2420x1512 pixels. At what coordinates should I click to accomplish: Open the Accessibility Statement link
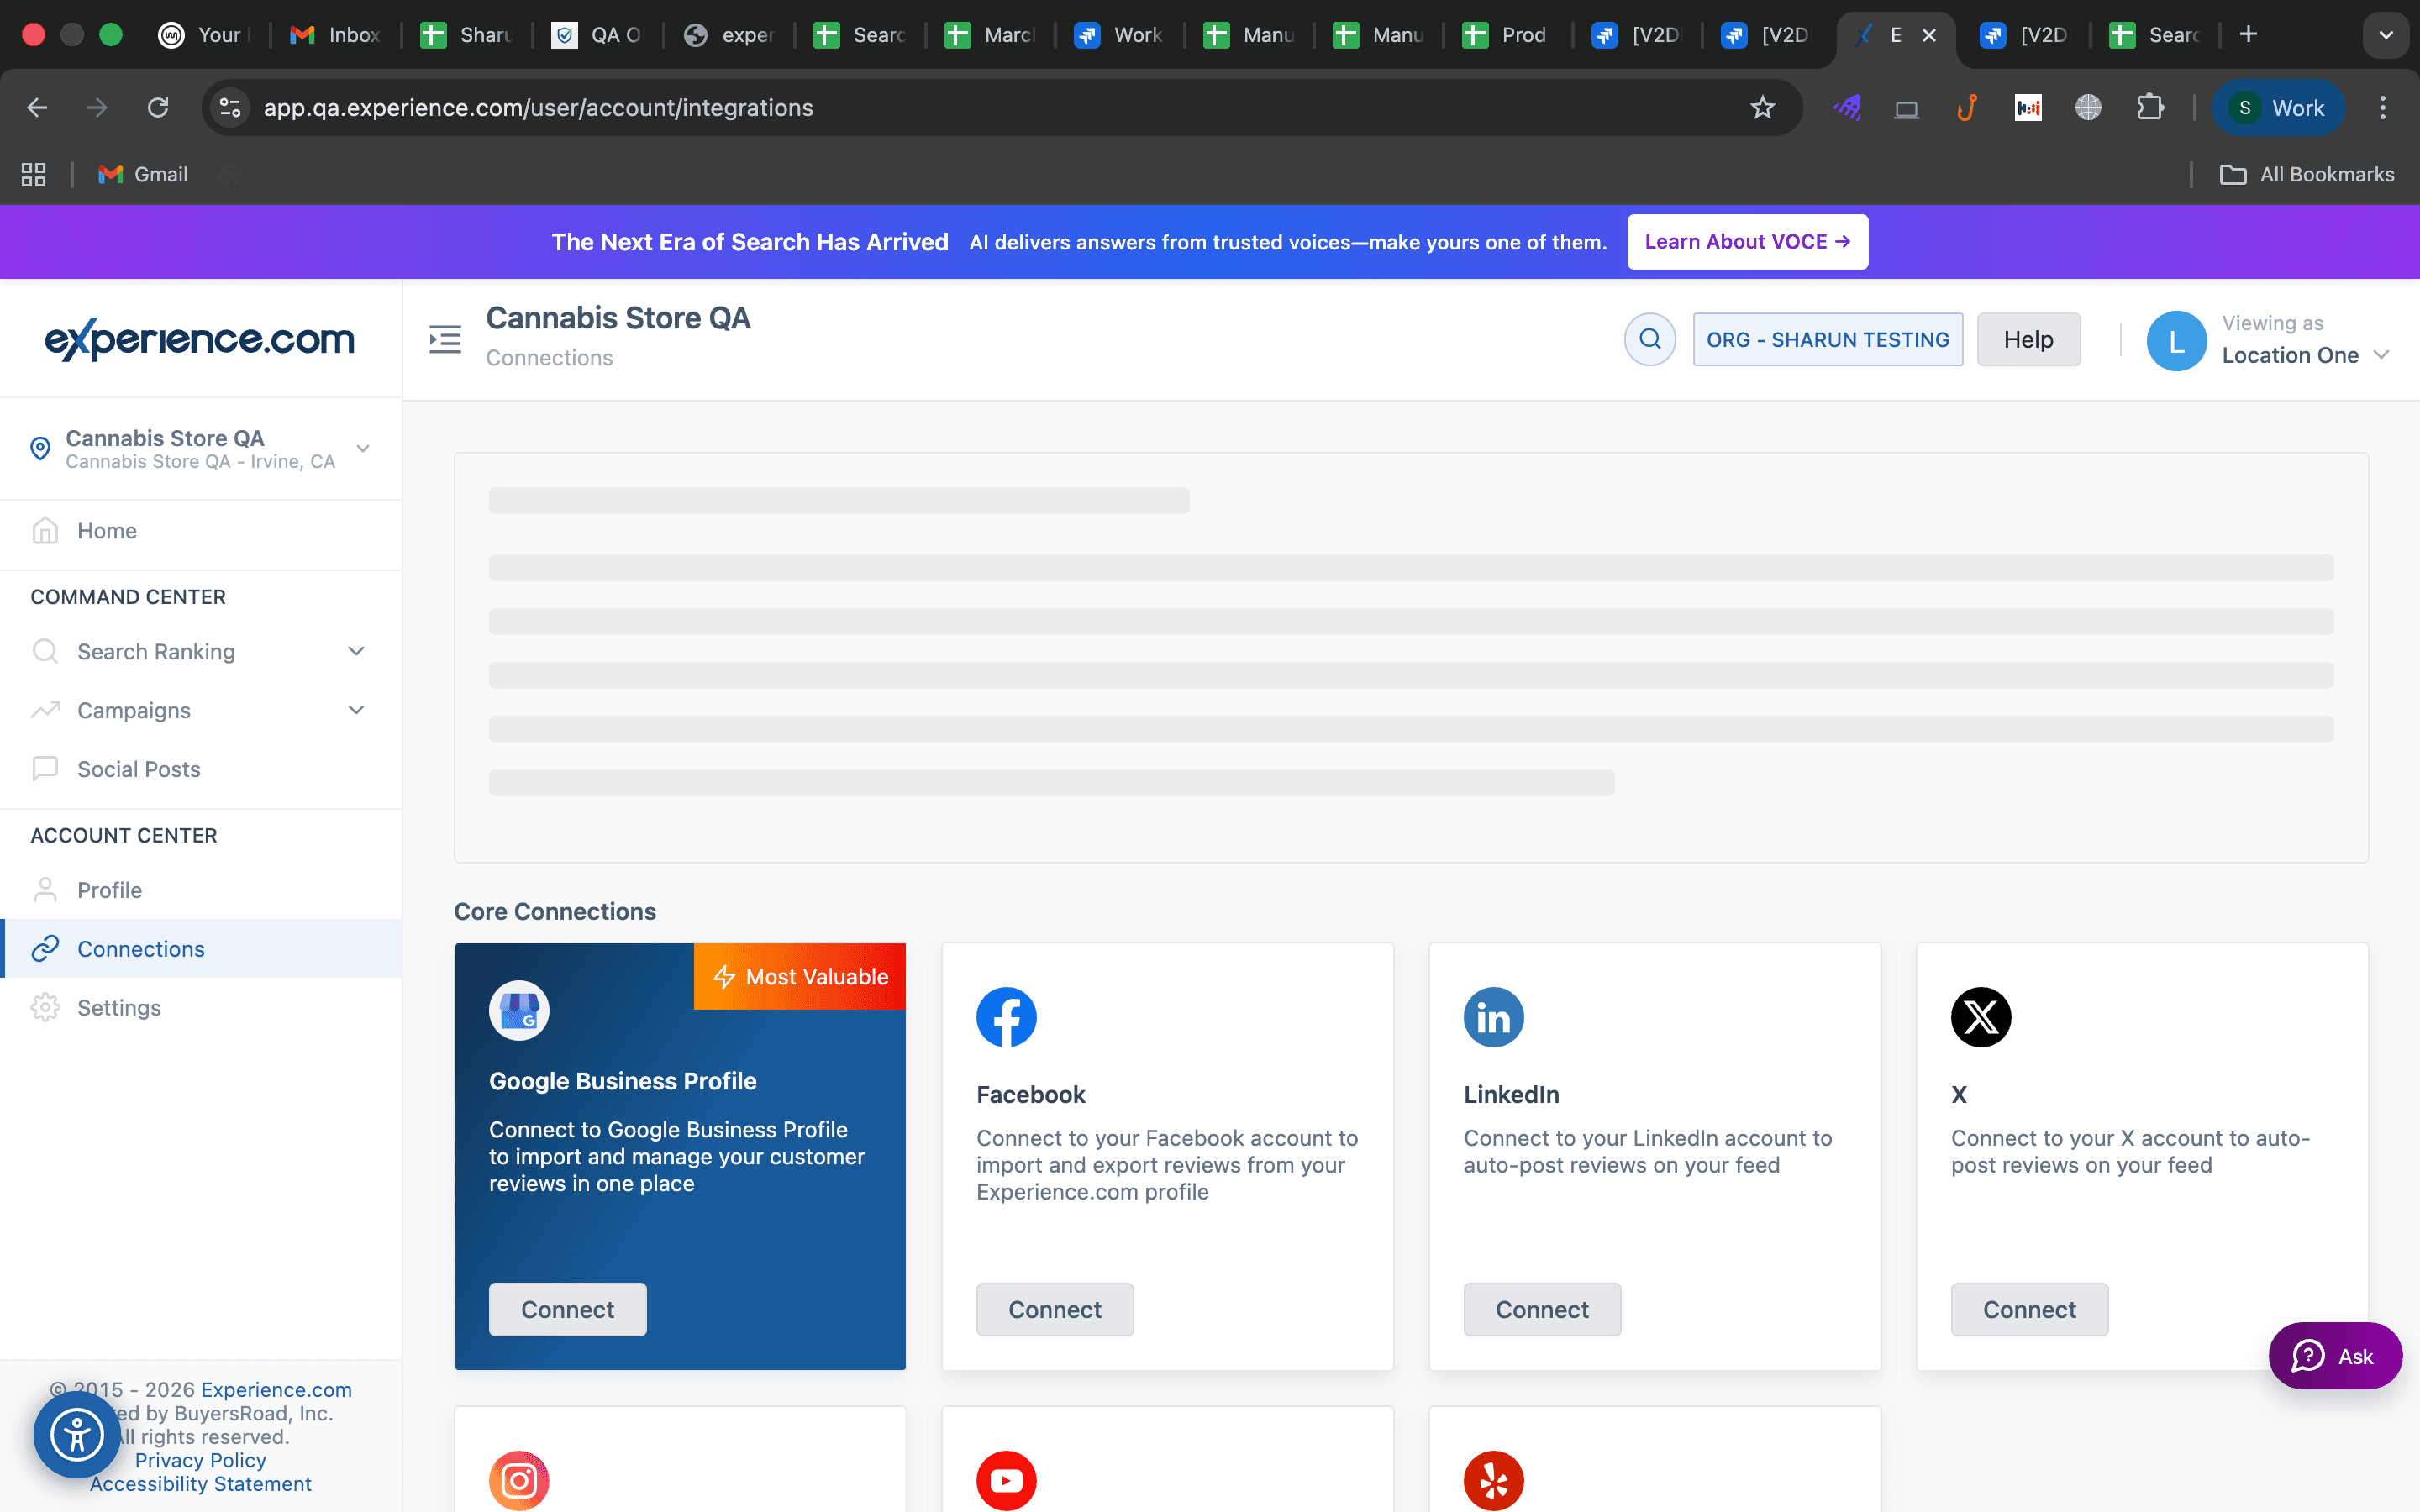(x=200, y=1484)
